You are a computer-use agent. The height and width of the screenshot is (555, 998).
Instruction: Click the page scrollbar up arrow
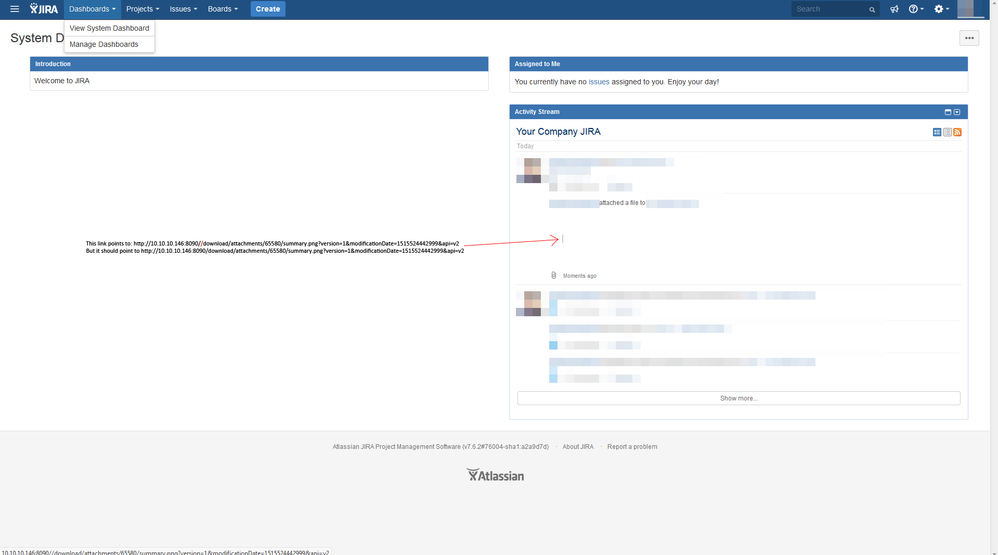tap(994, 4)
